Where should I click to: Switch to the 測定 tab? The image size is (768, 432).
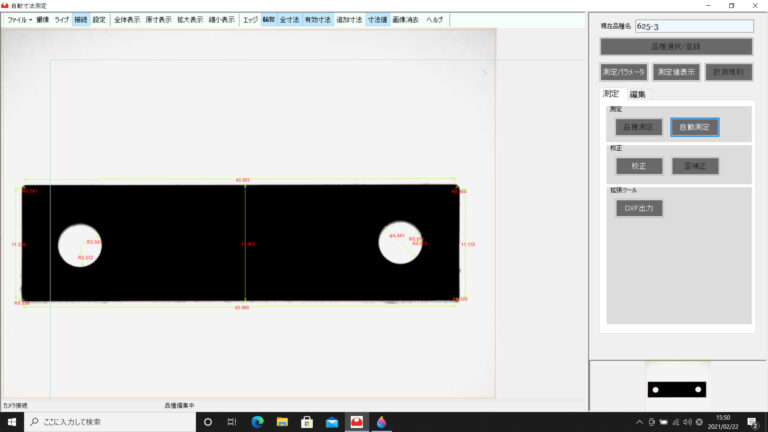click(610, 94)
